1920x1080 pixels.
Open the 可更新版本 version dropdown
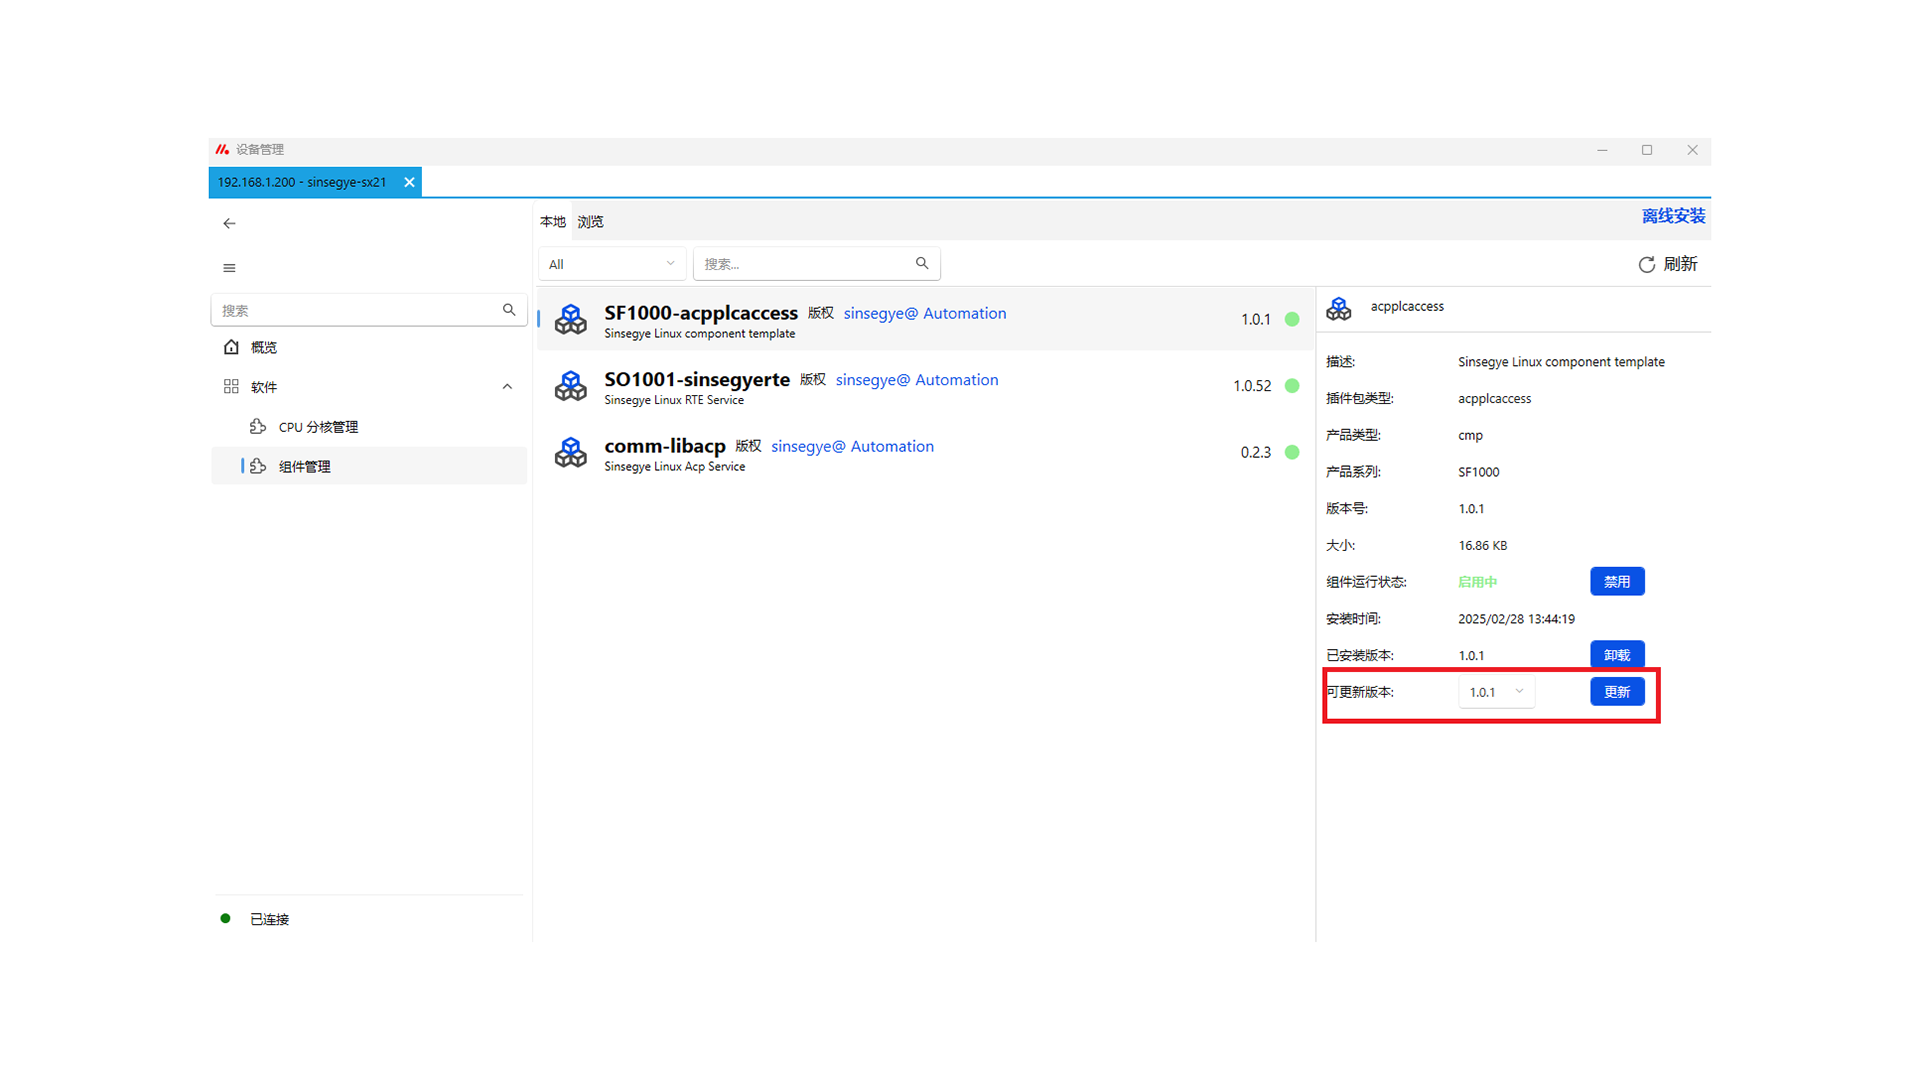pos(1496,692)
